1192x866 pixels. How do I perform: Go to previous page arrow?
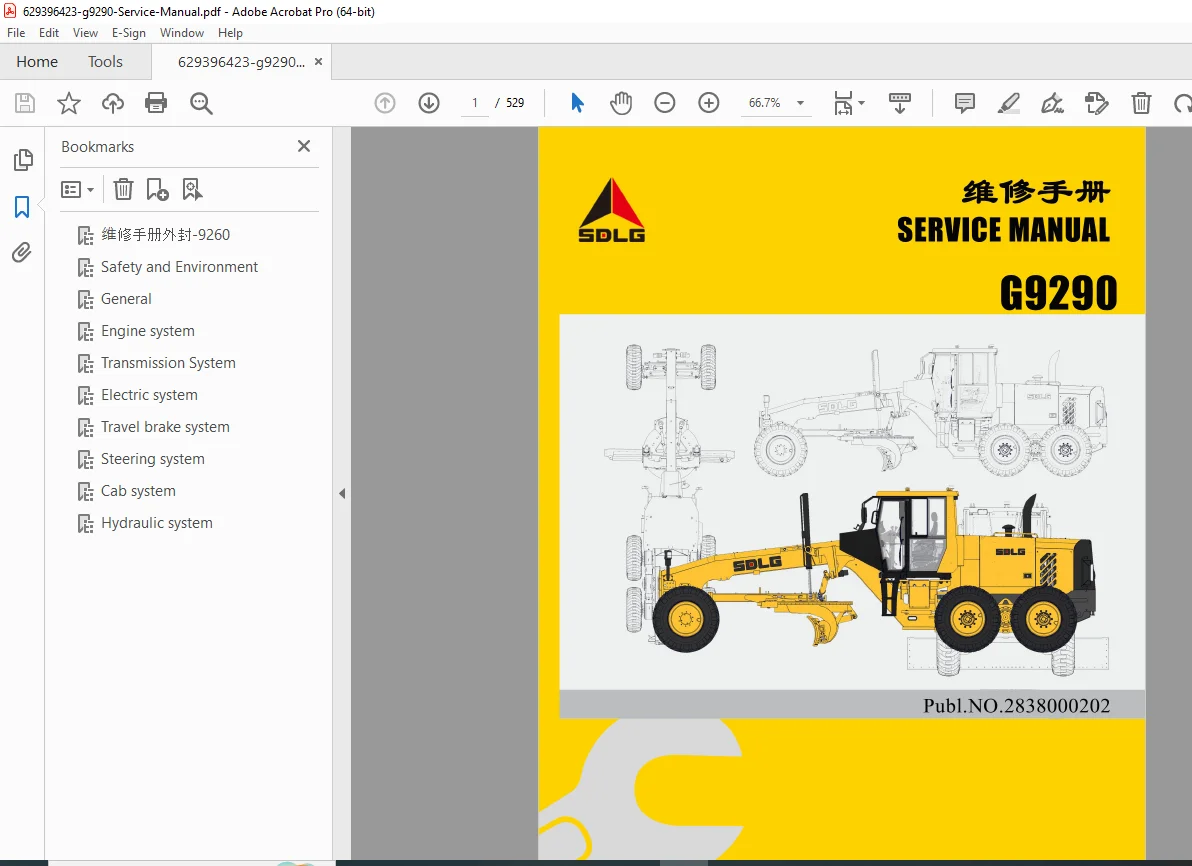click(x=385, y=103)
